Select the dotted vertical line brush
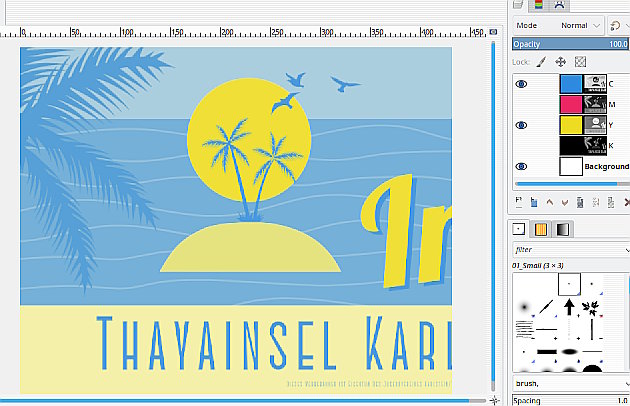This screenshot has width=630, height=406. 569,329
